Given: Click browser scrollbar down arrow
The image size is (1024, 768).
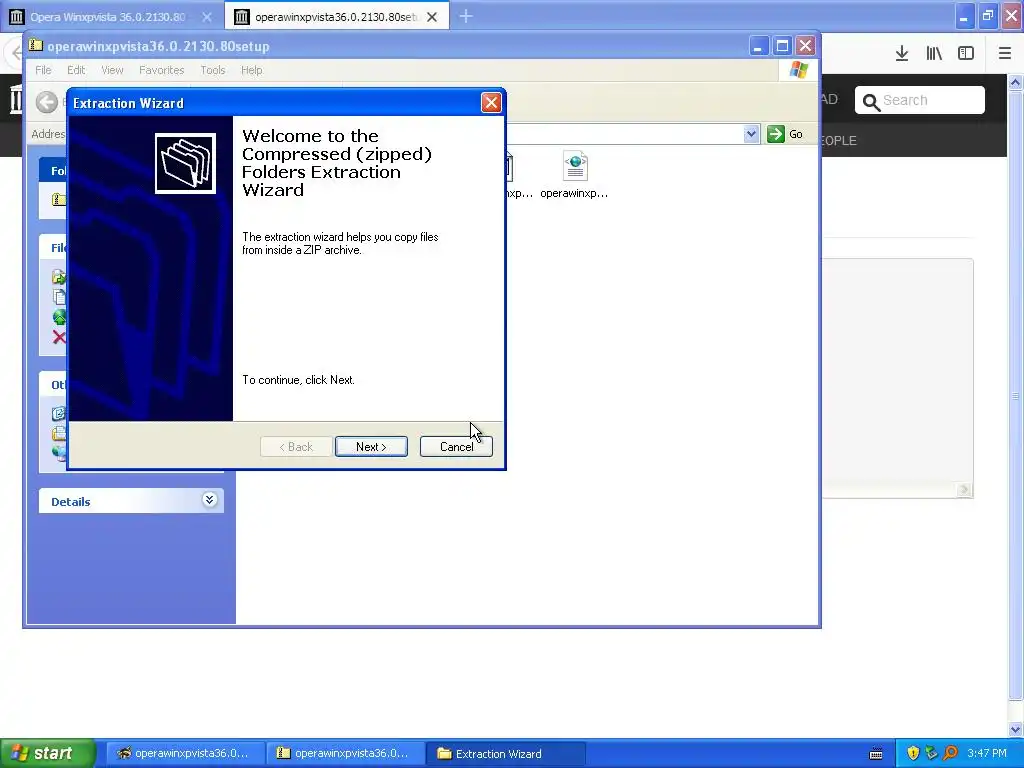Looking at the screenshot, I should pyautogui.click(x=1015, y=729).
